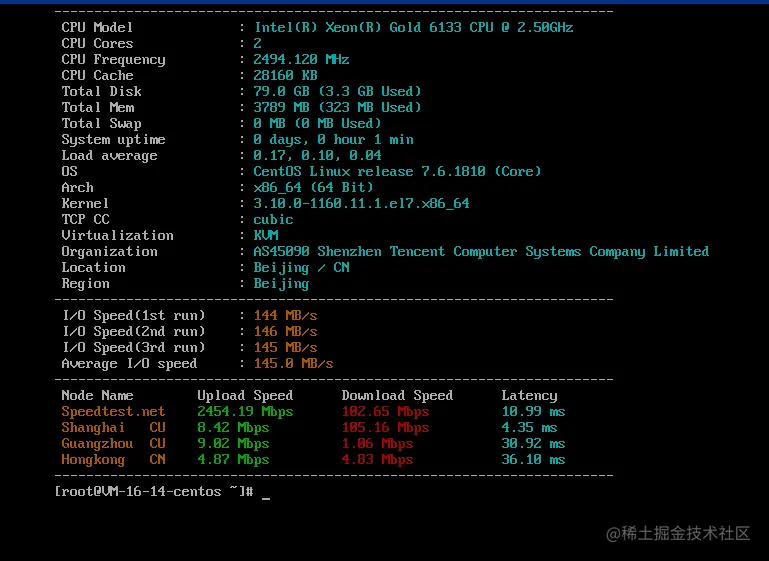Select the Arch value x86_64 (64 Bit)
The width and height of the screenshot is (769, 561).
[x=313, y=187]
